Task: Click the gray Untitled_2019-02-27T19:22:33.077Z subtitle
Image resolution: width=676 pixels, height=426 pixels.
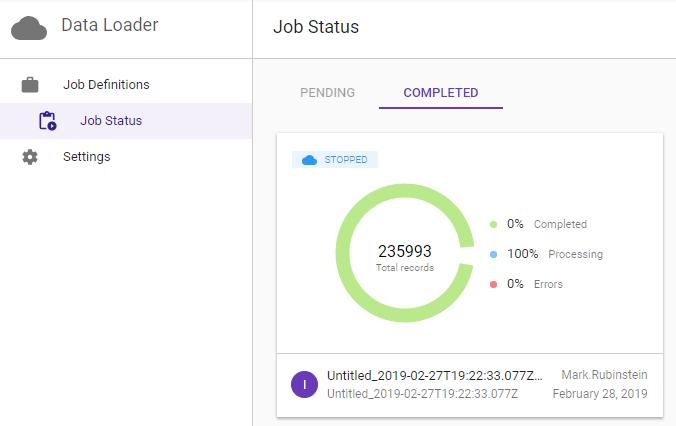Action: tap(422, 394)
